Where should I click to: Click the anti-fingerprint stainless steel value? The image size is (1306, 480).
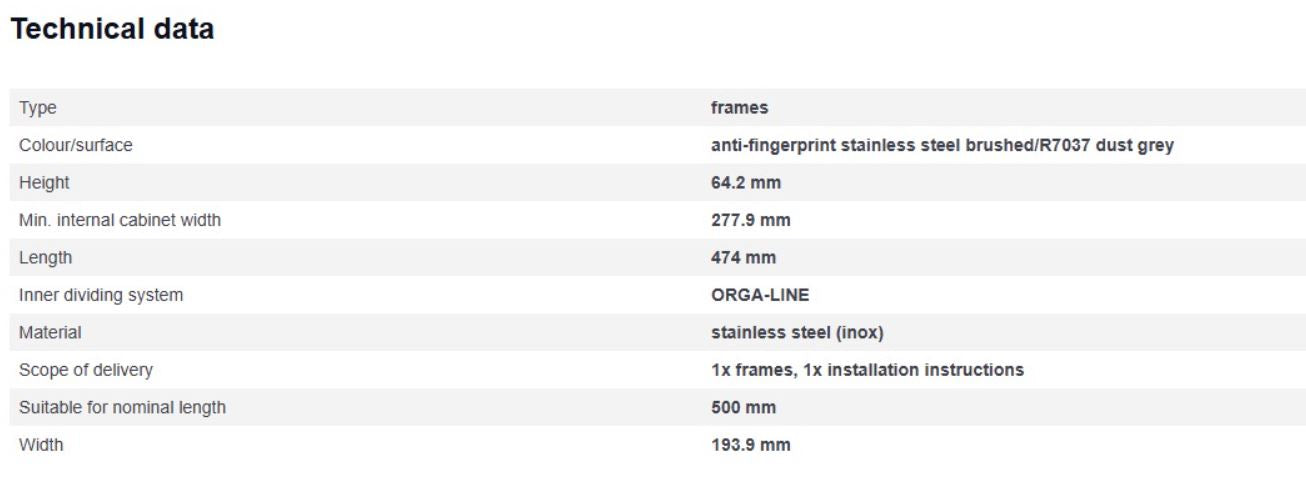click(x=942, y=145)
